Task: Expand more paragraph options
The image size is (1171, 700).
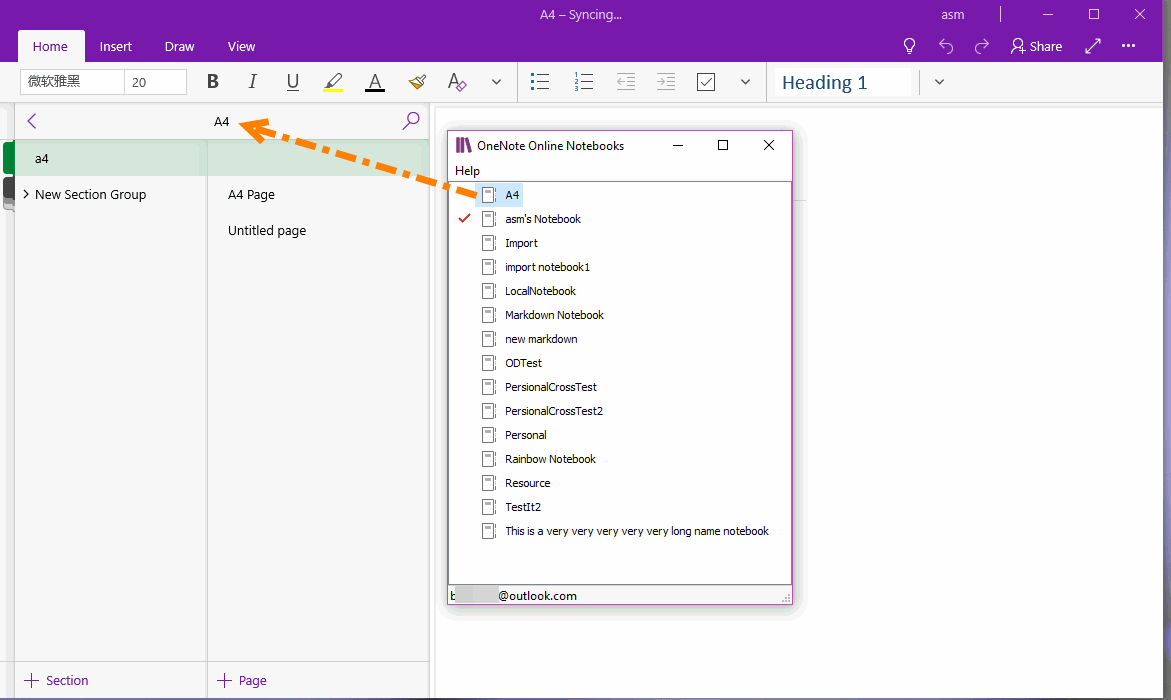Action: click(x=745, y=82)
